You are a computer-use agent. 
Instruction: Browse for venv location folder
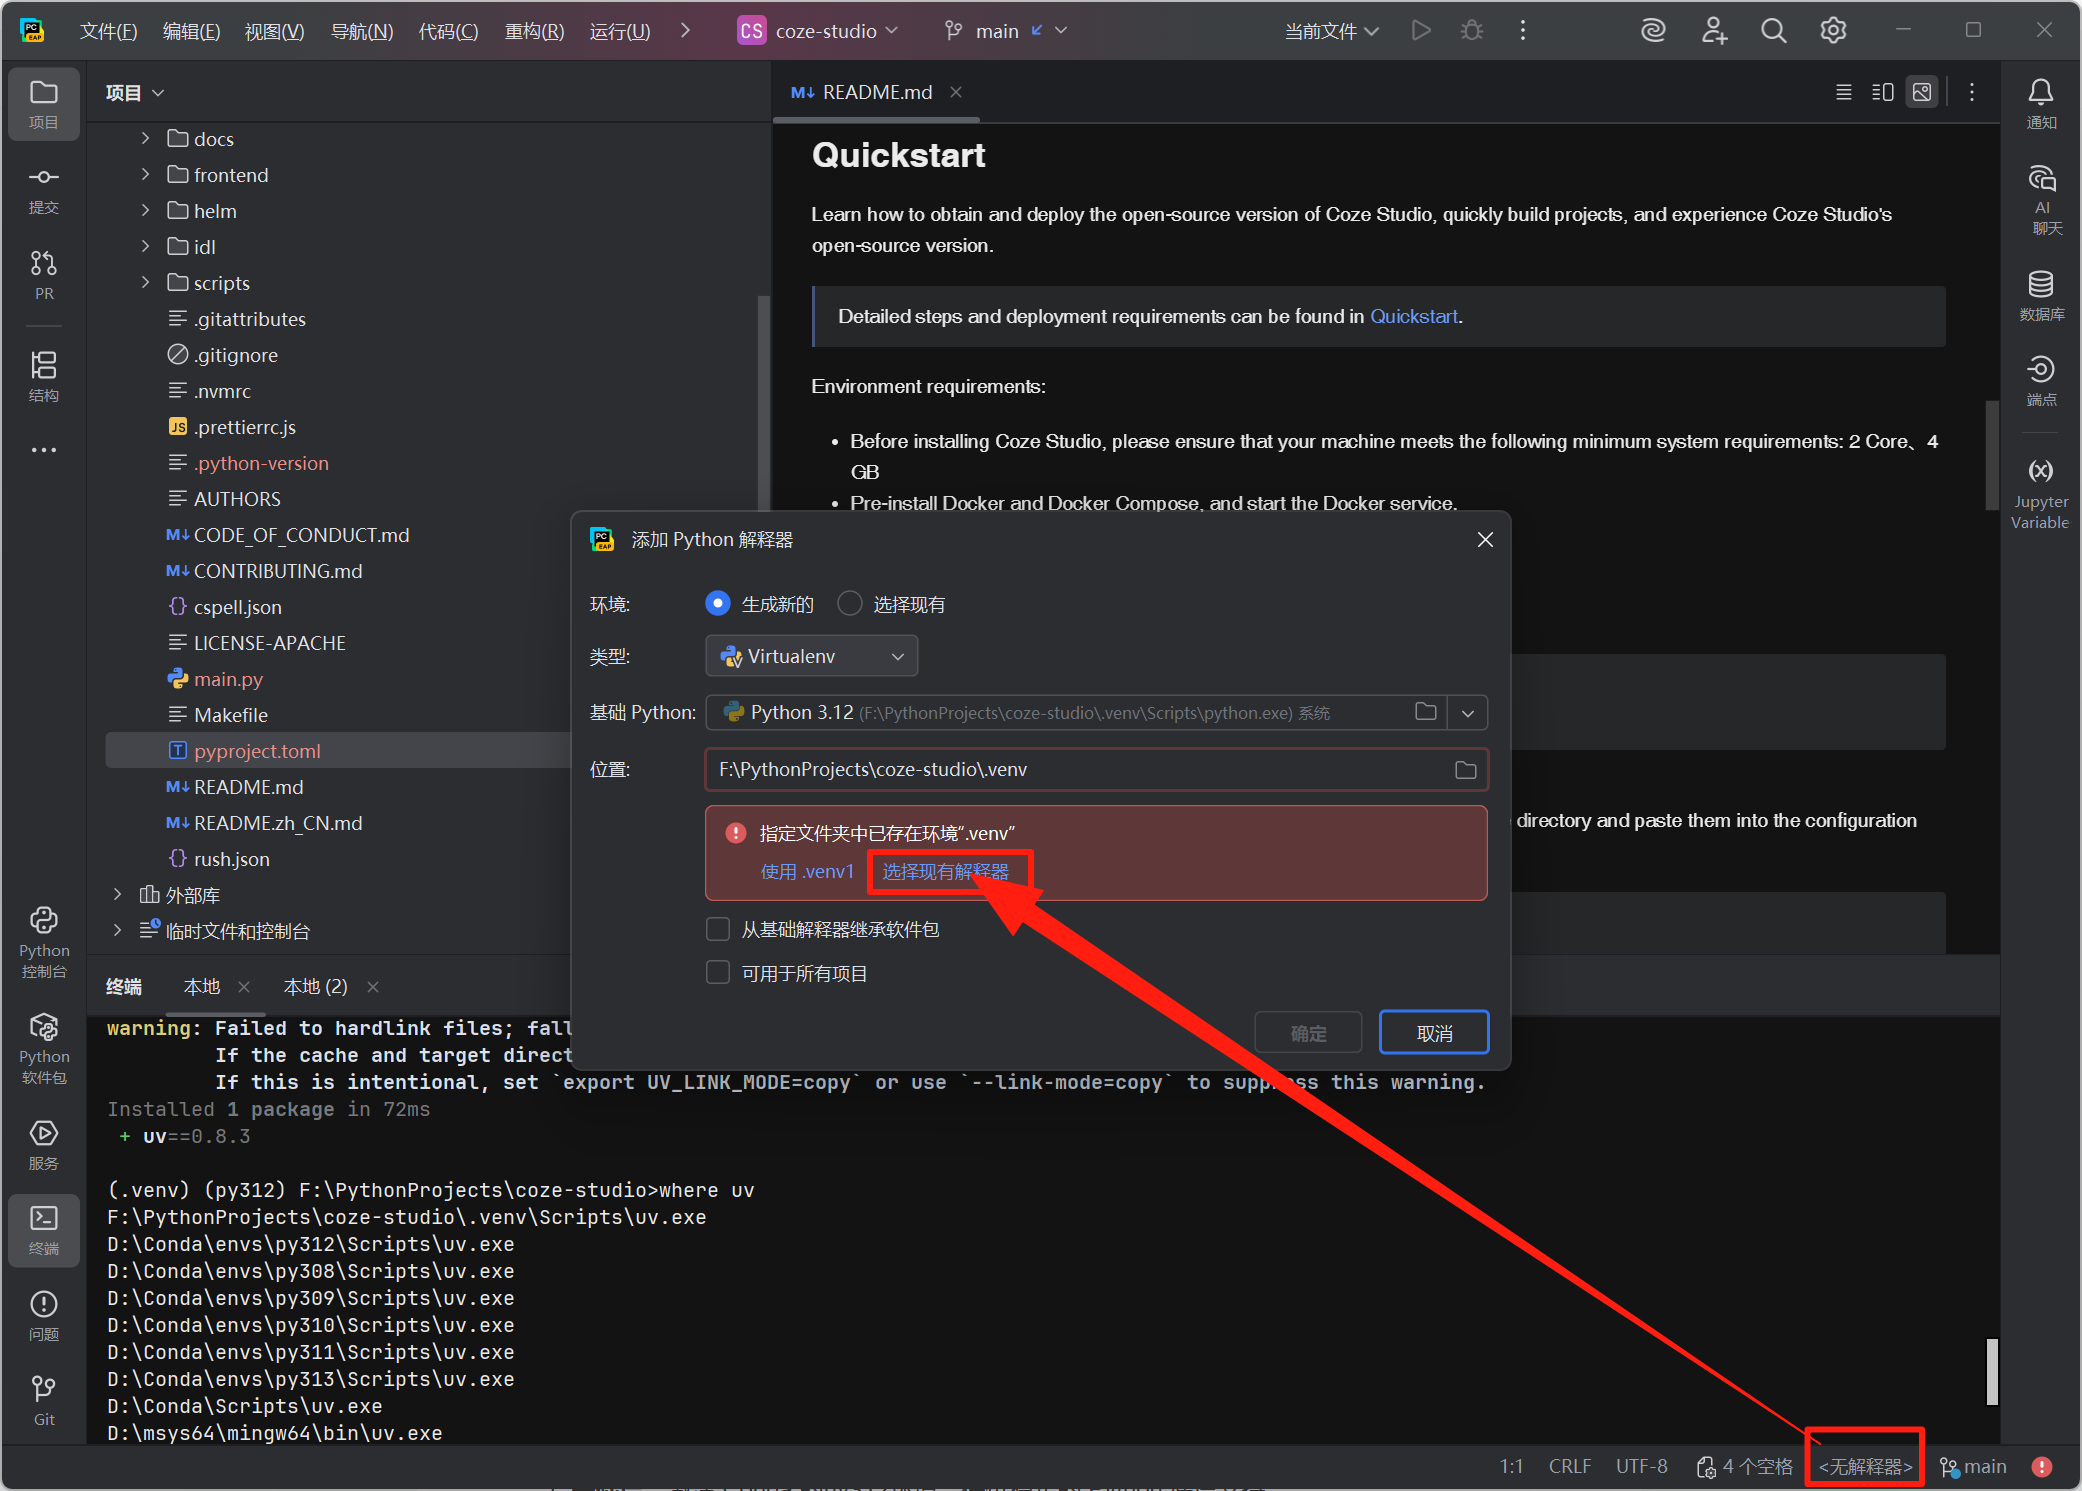tap(1465, 769)
